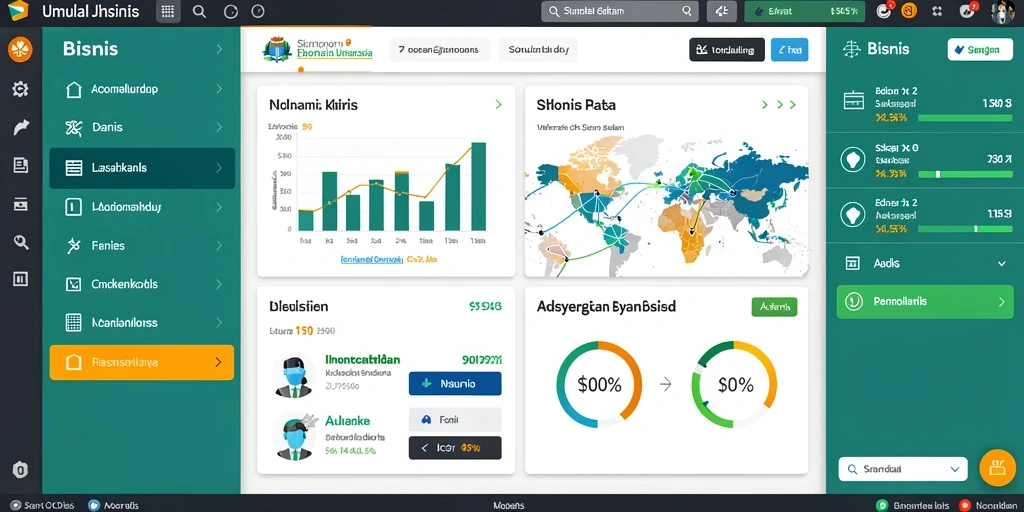Image resolution: width=1024 pixels, height=512 pixels.
Task: Click the orange floating basket button
Action: click(x=997, y=468)
